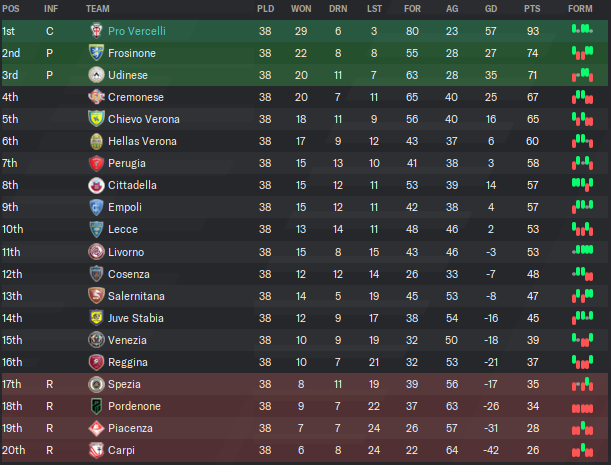The image size is (611, 465).
Task: Sort by the GD column header
Action: click(491, 9)
